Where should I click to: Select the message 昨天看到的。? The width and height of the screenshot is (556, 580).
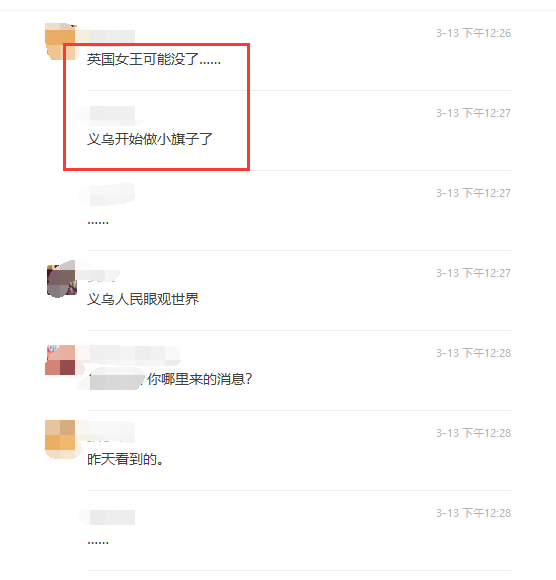point(125,459)
